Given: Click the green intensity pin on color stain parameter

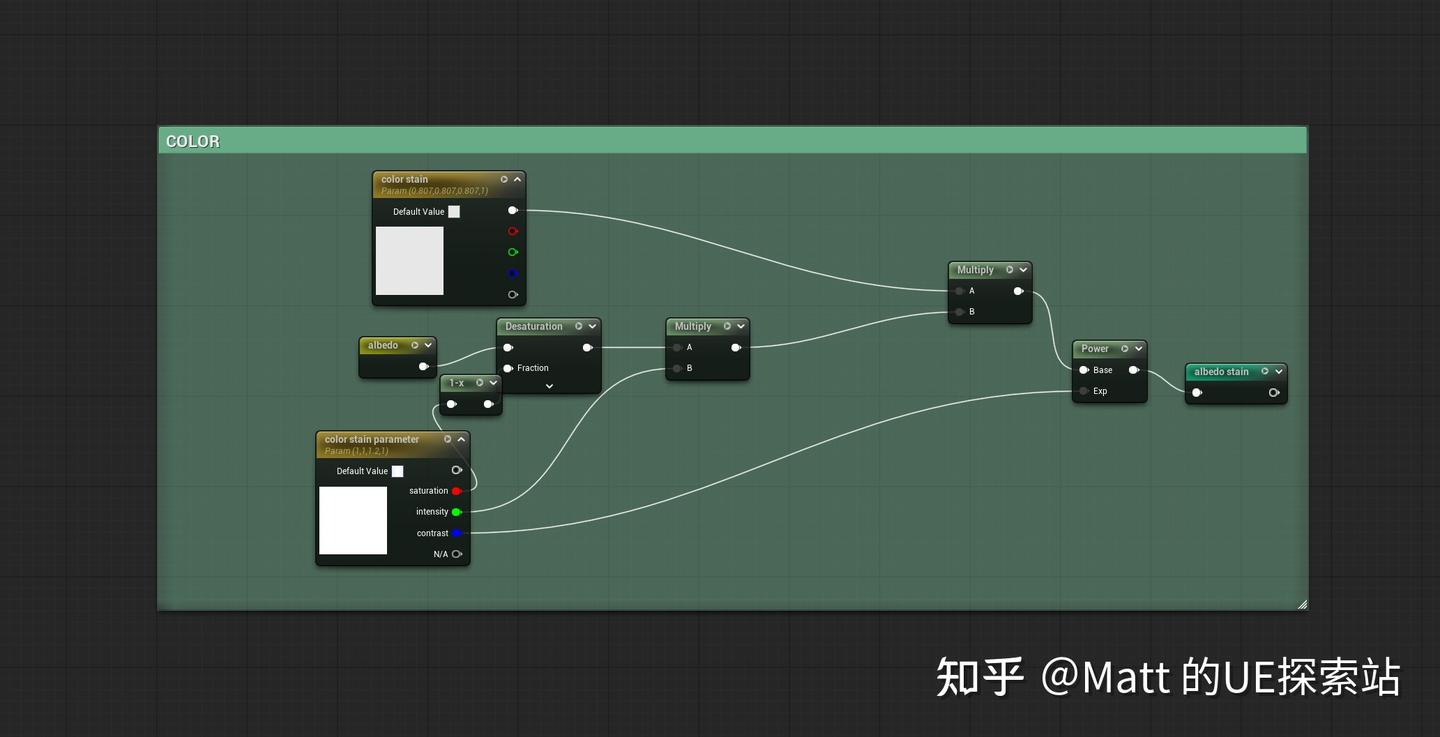Looking at the screenshot, I should coord(457,511).
